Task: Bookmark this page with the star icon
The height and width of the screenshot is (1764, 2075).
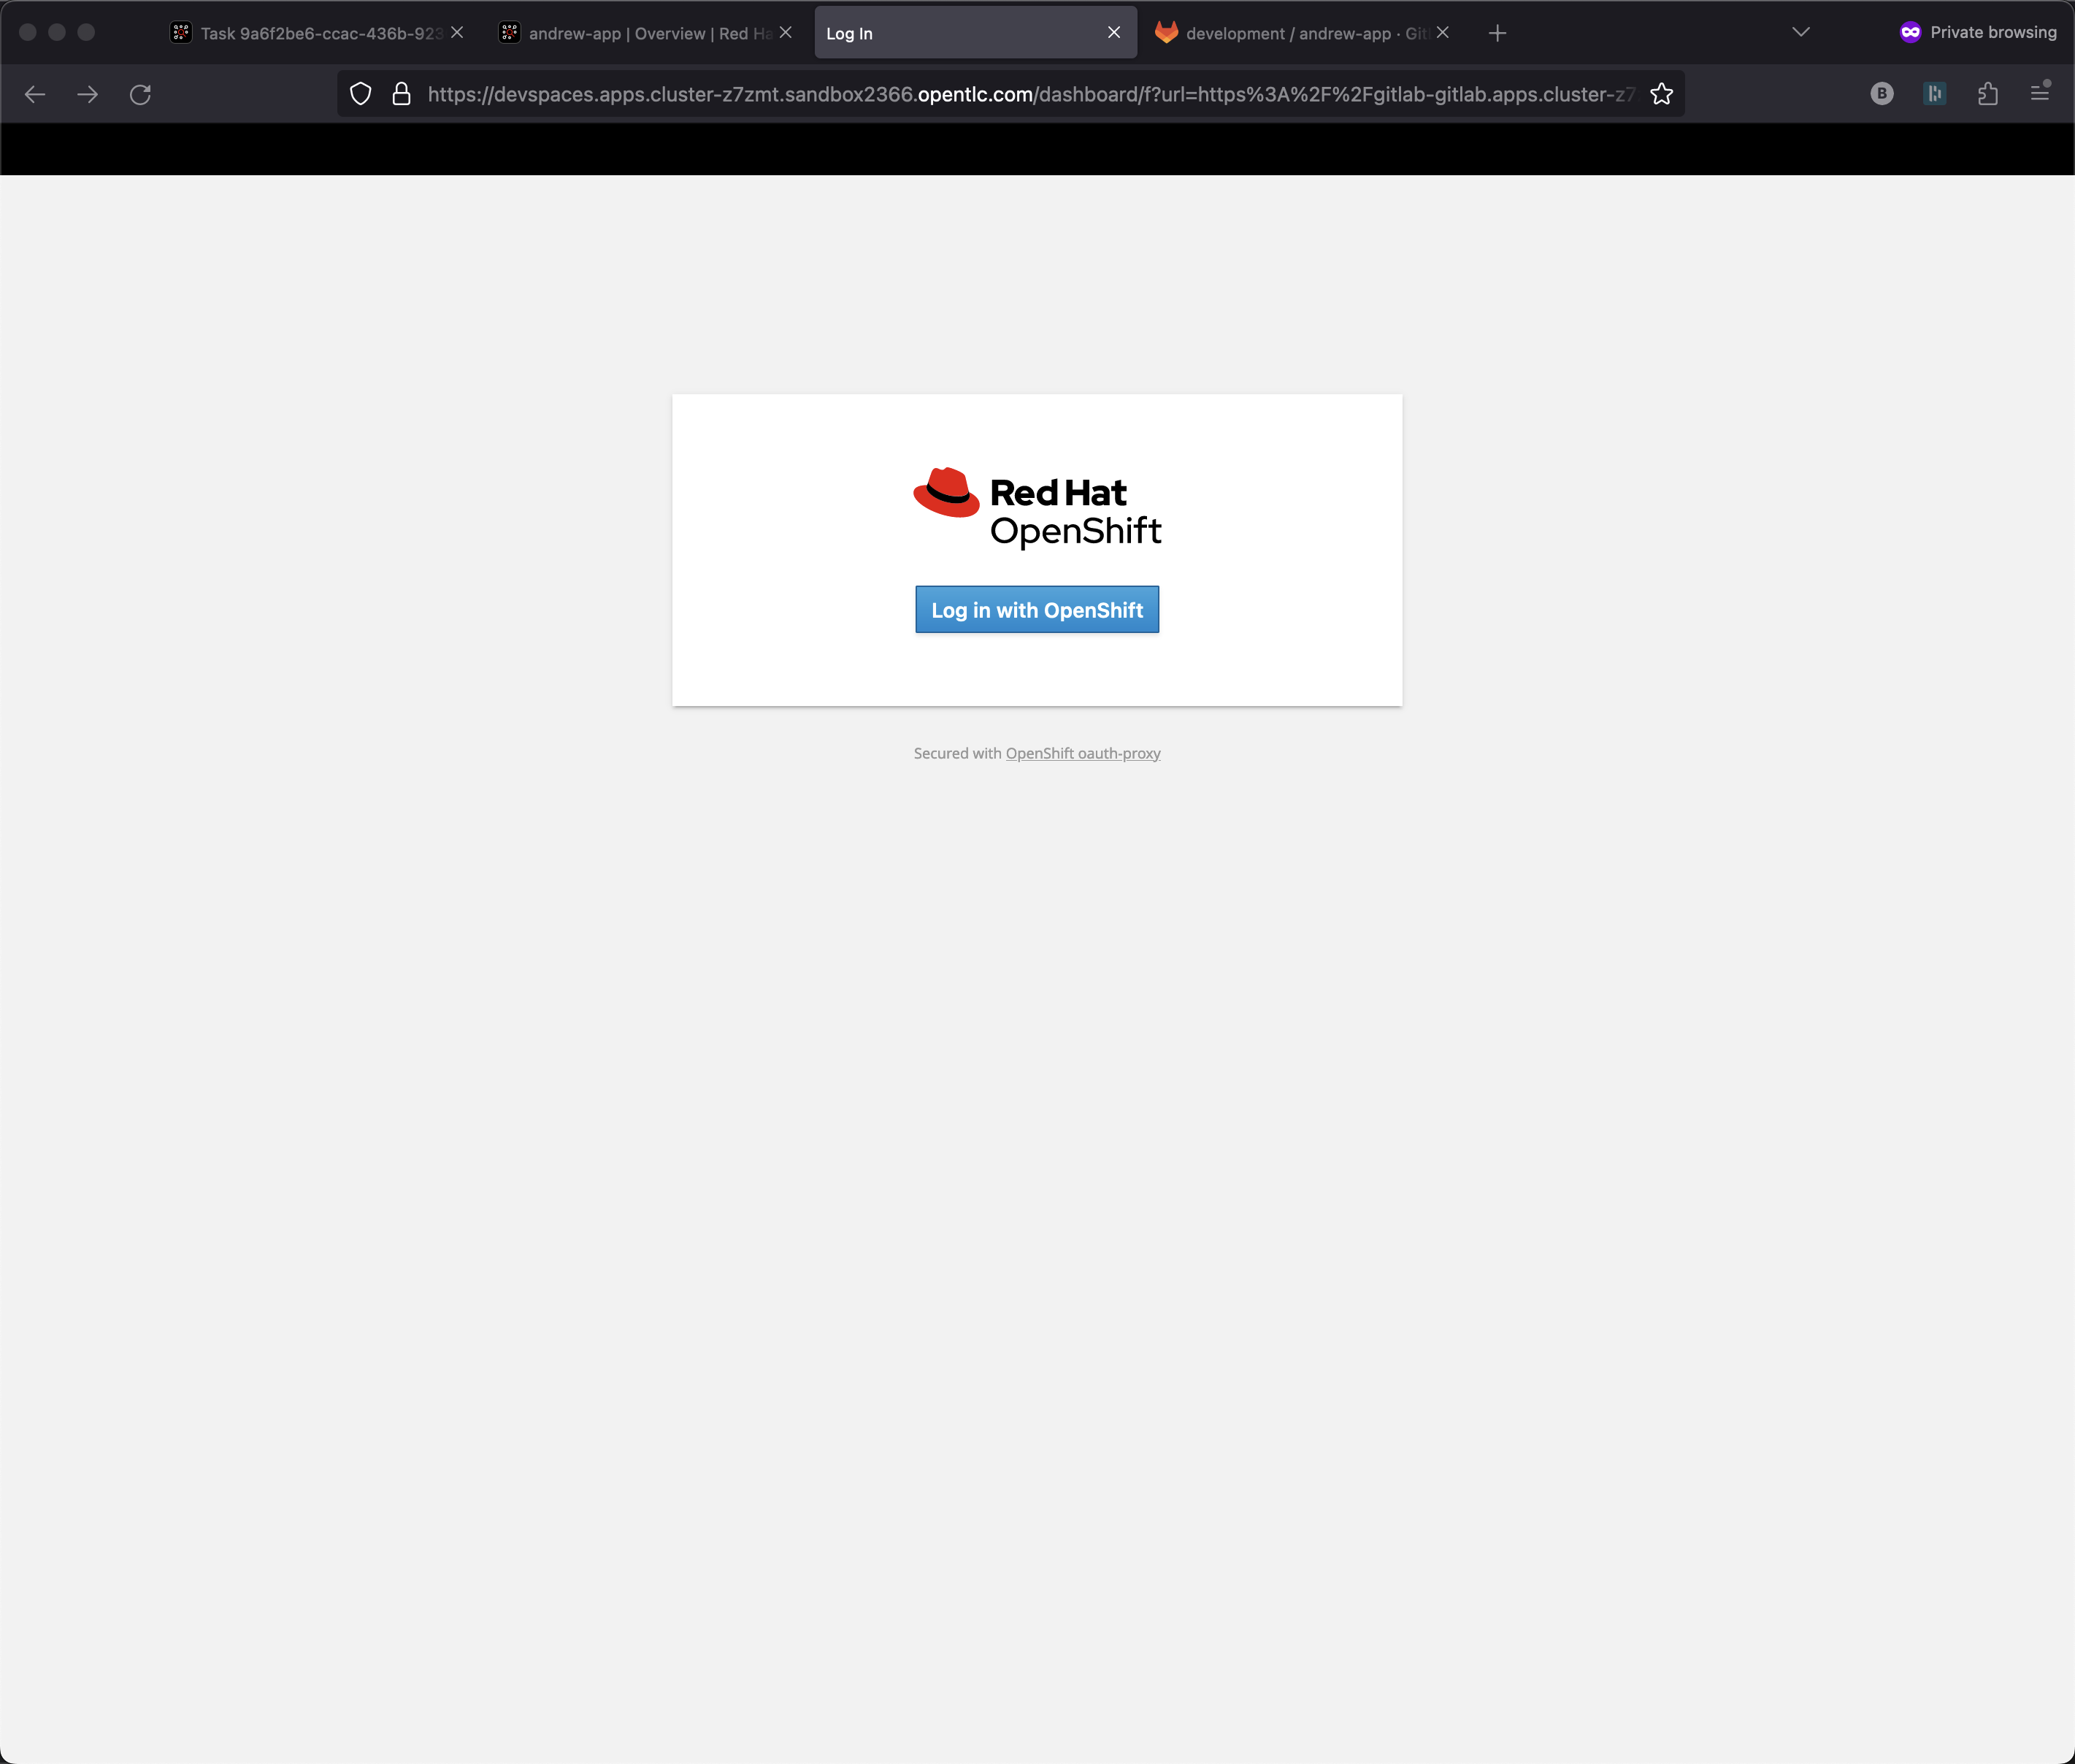Action: (x=1661, y=94)
